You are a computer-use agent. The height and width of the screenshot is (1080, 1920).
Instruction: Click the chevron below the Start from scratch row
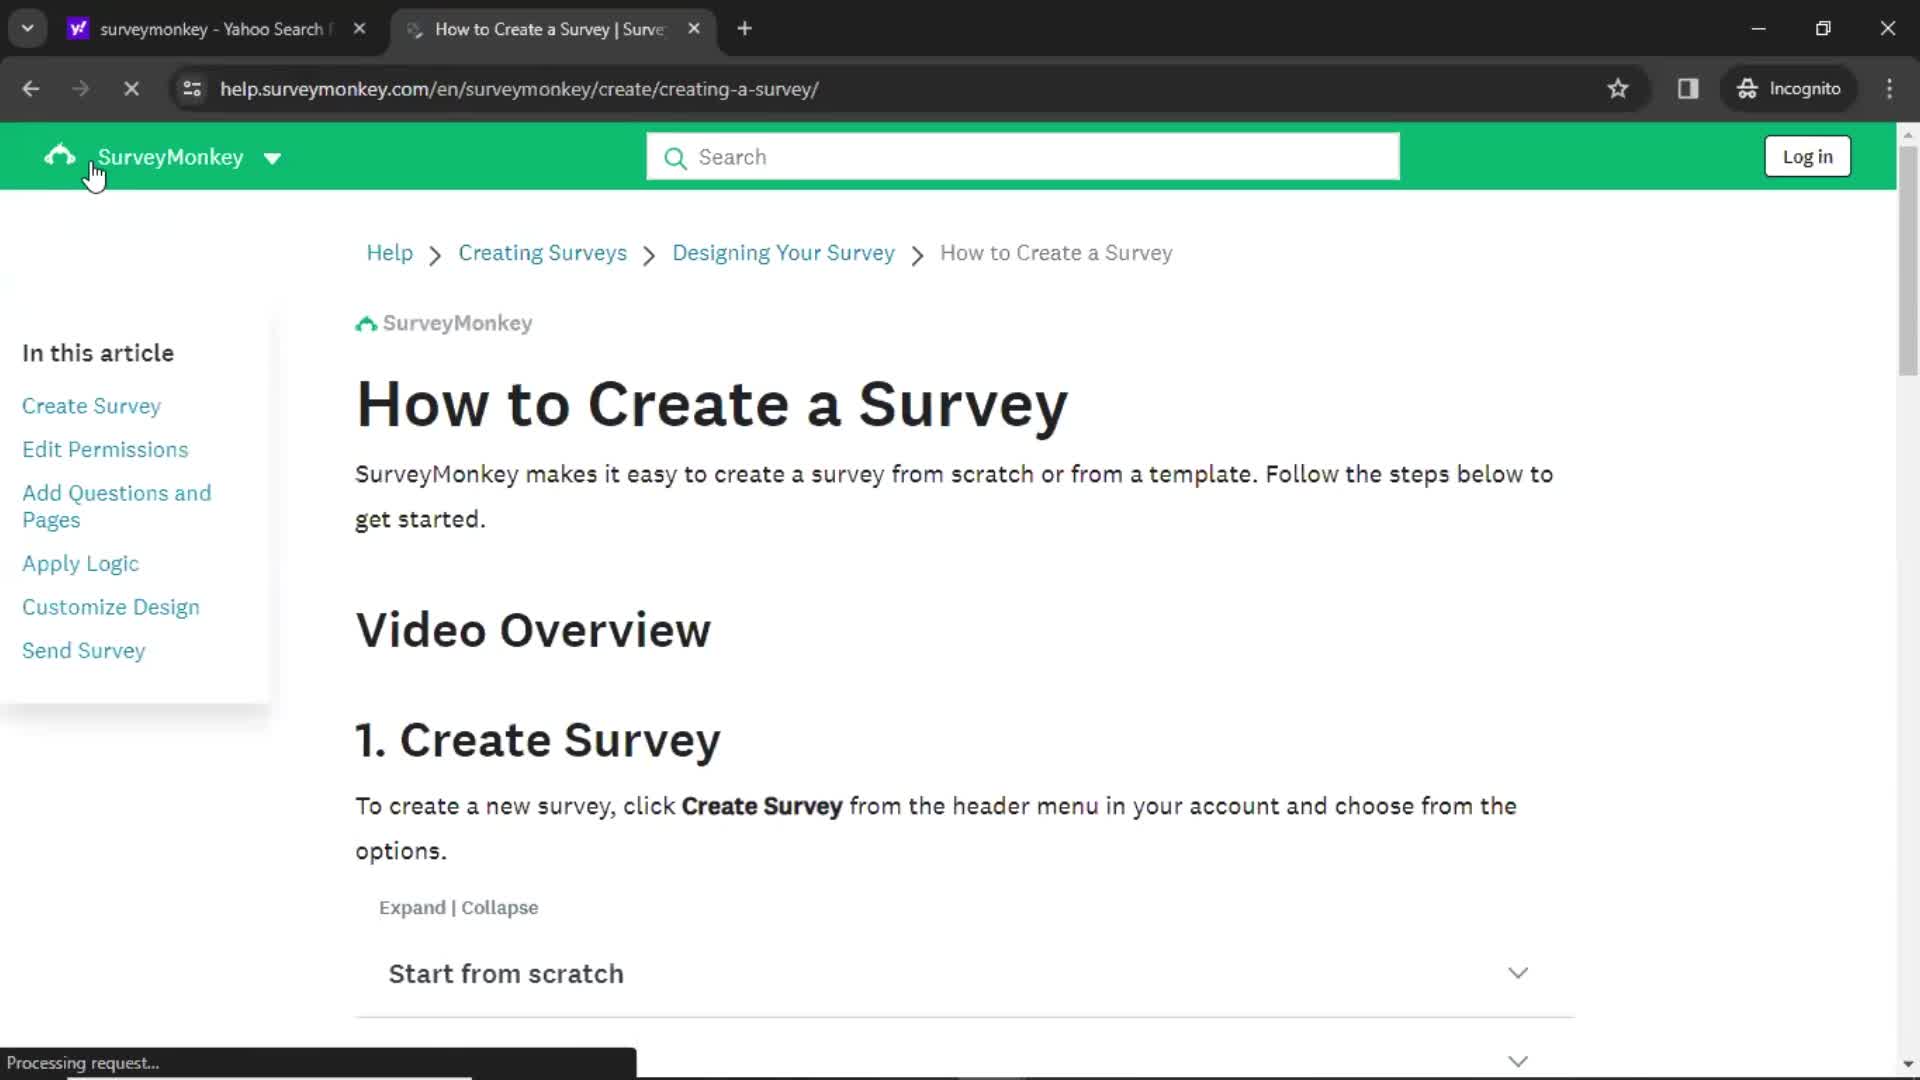[1517, 1061]
